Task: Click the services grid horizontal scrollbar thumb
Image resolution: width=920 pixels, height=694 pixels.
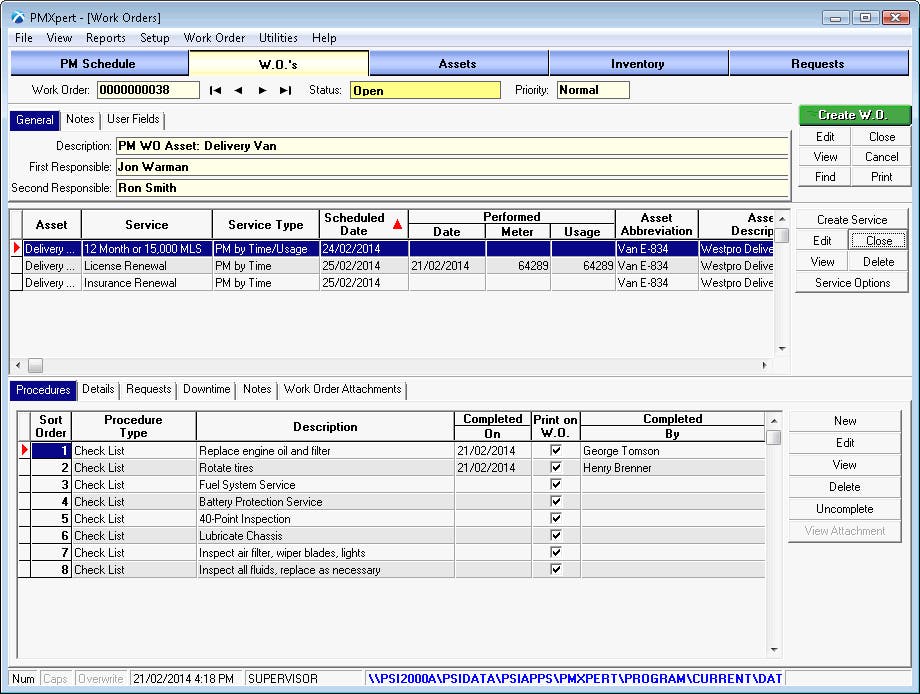Action: coord(35,365)
